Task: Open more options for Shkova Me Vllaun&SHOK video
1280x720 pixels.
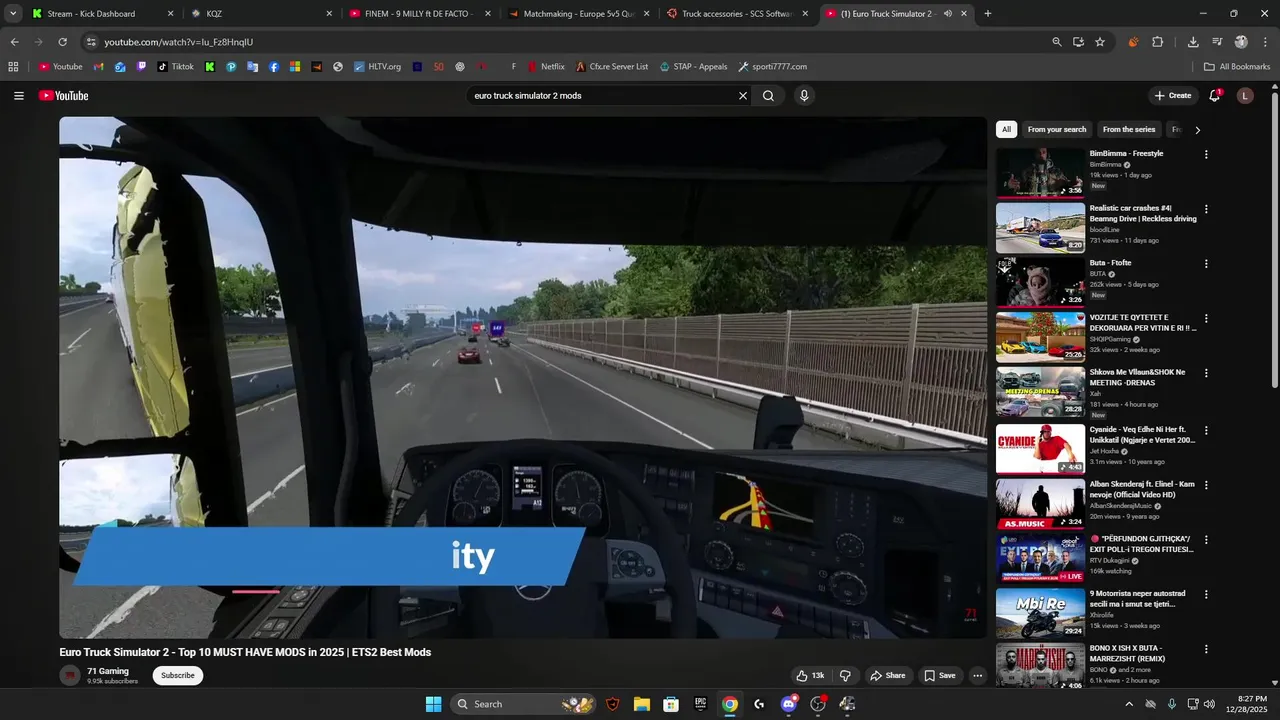Action: click(x=1206, y=373)
